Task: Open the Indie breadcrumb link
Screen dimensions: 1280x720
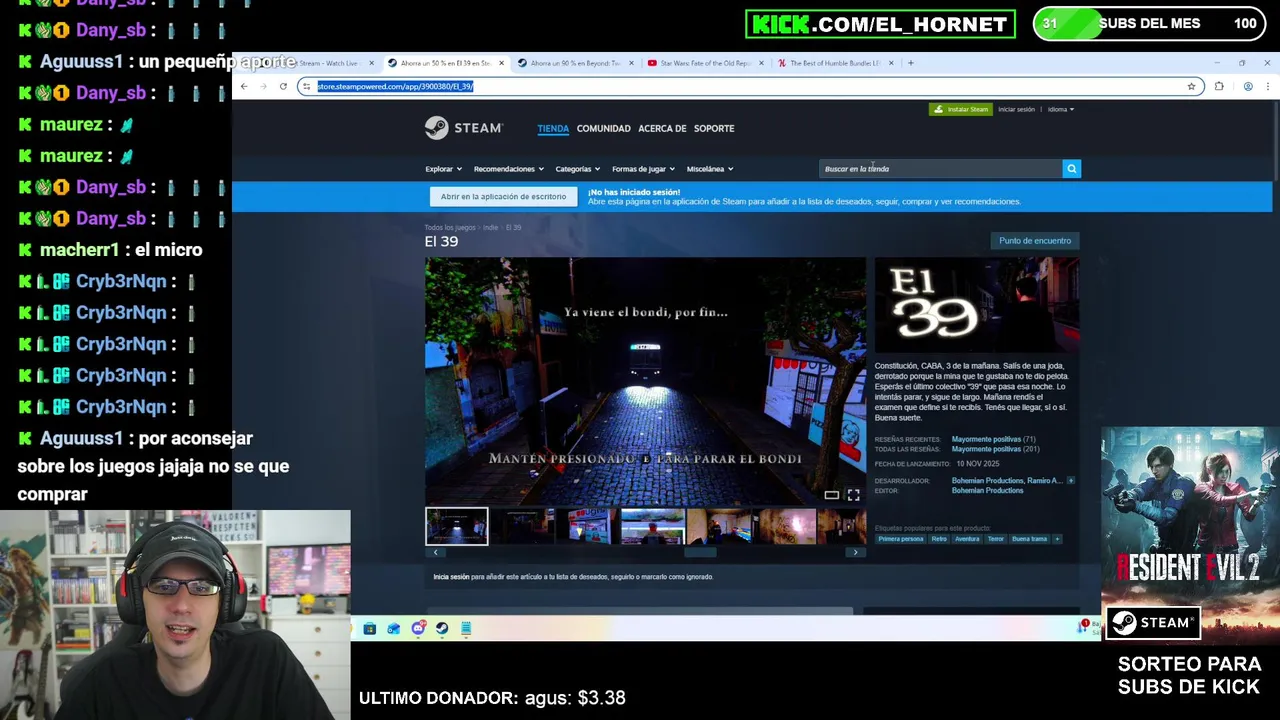Action: [x=490, y=228]
